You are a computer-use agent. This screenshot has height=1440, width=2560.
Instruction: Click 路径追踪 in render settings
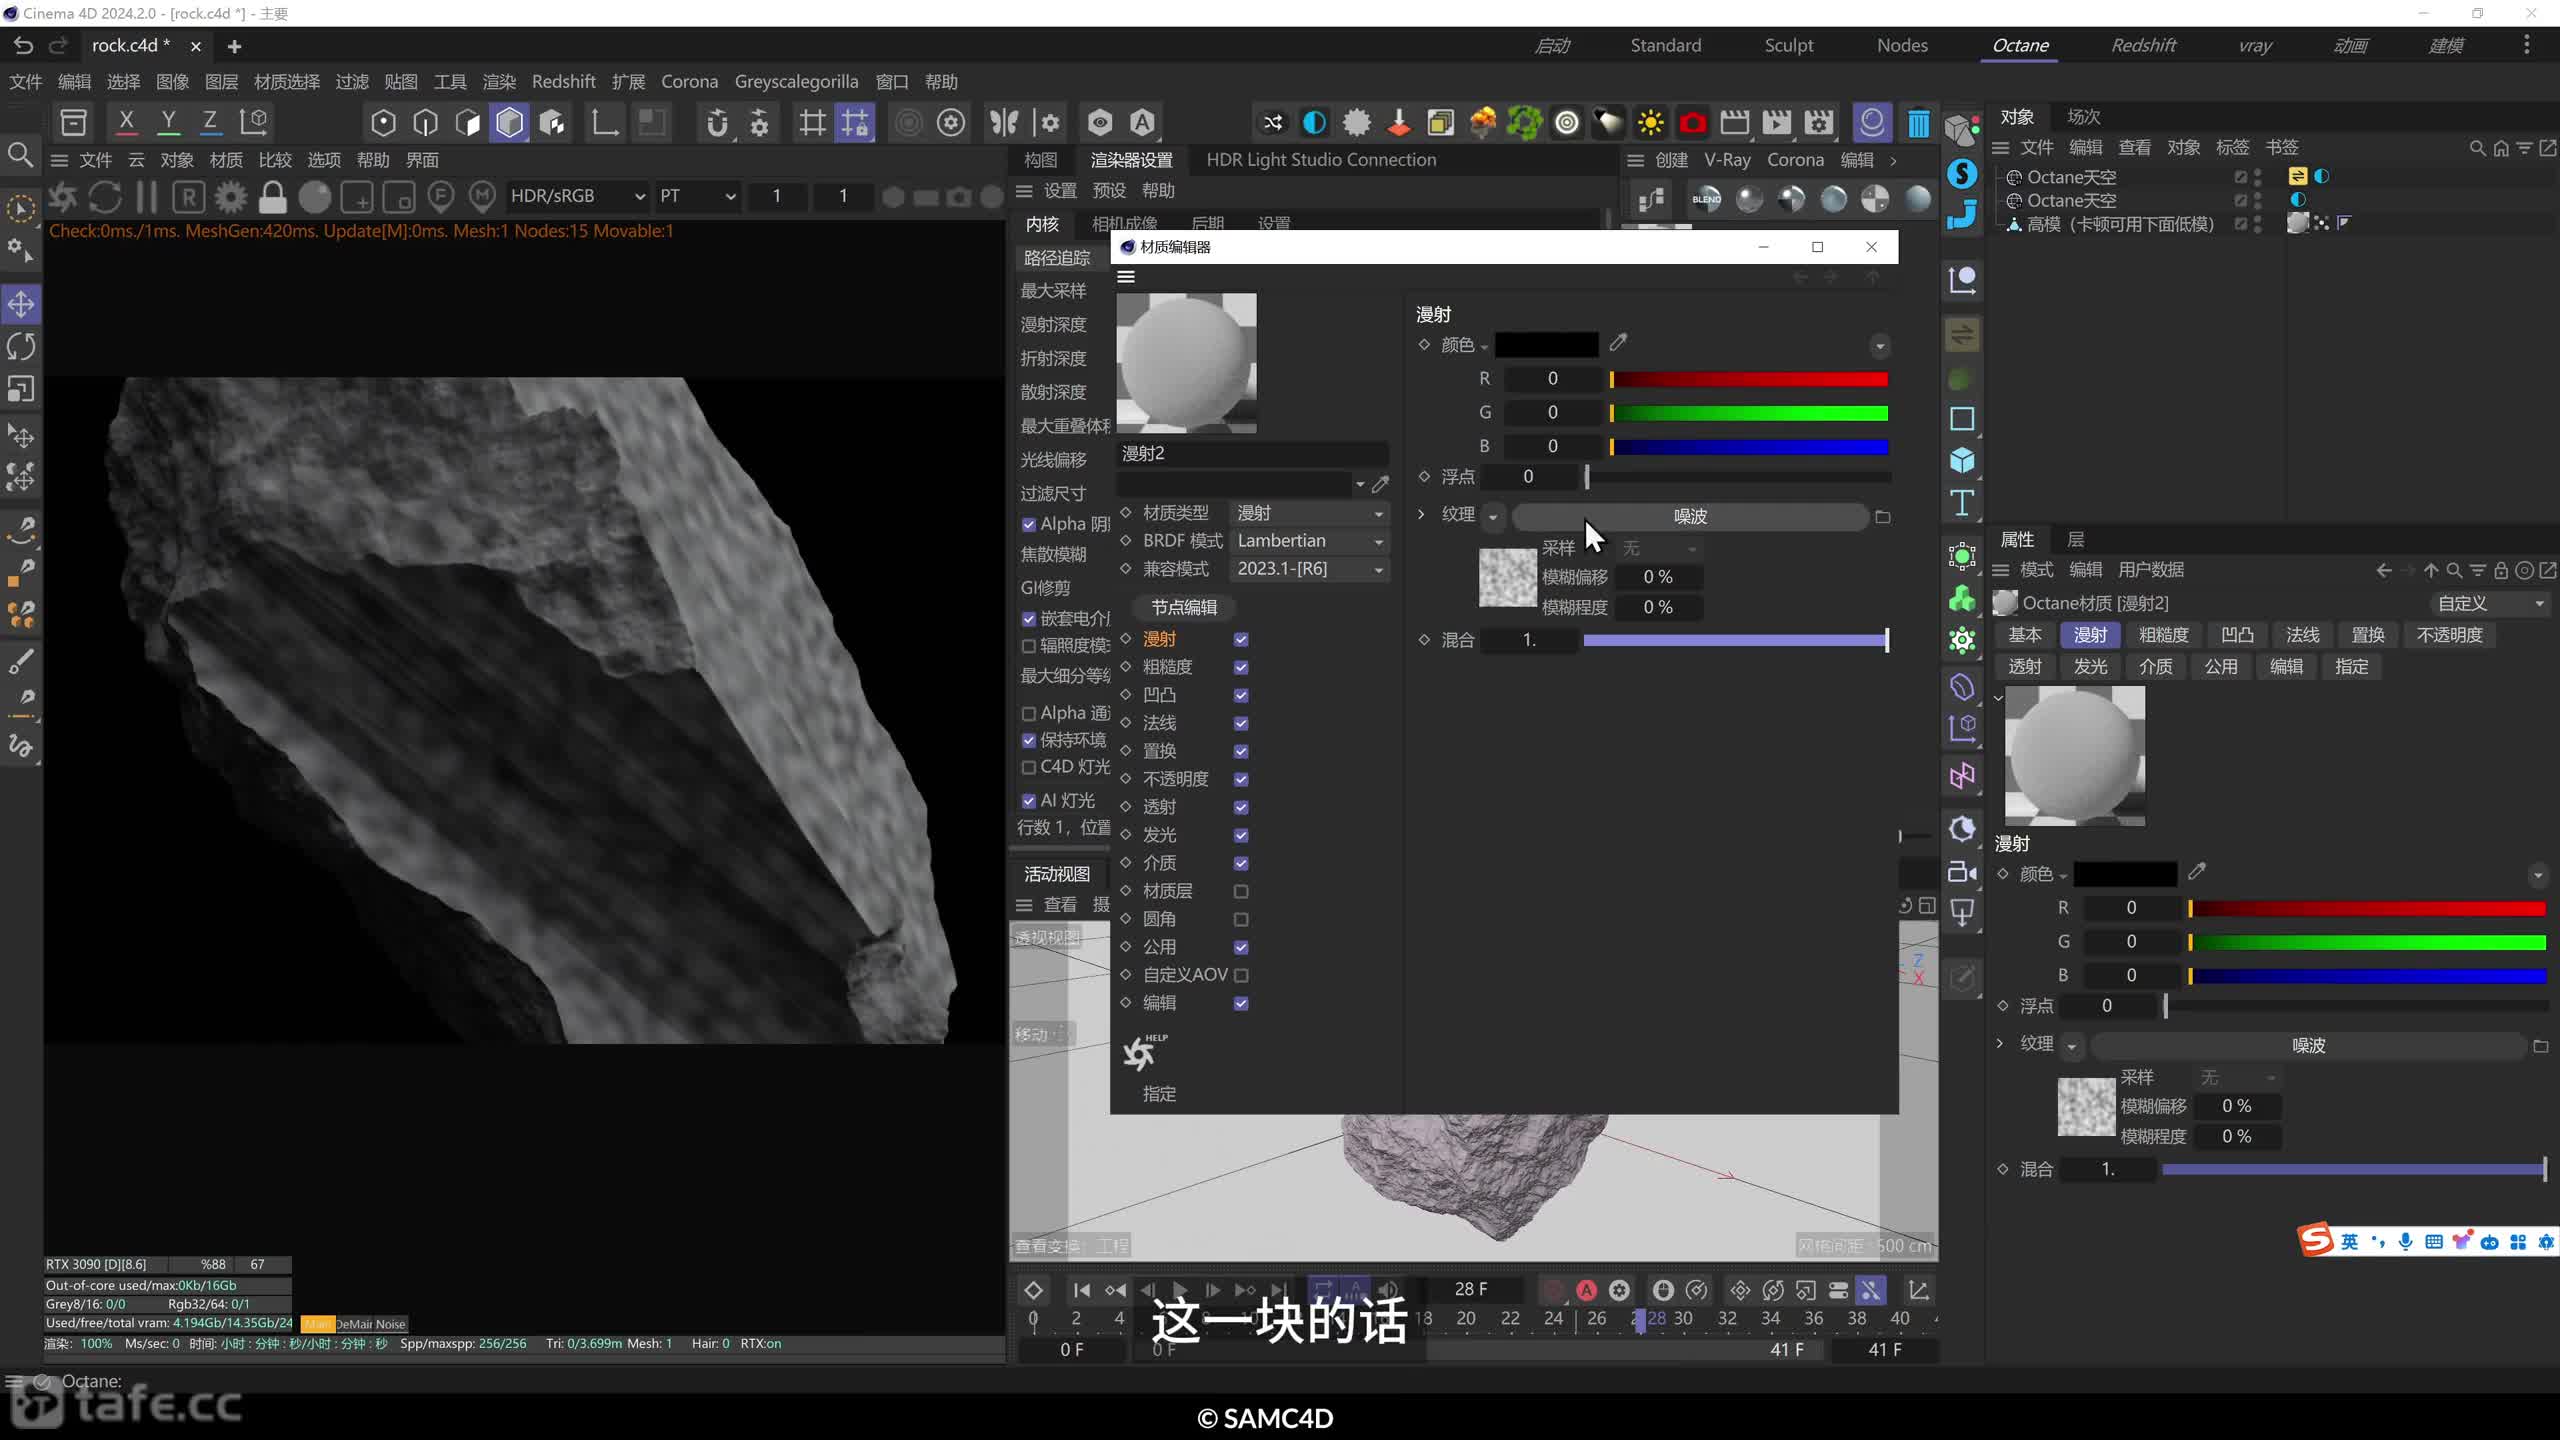tap(1057, 258)
